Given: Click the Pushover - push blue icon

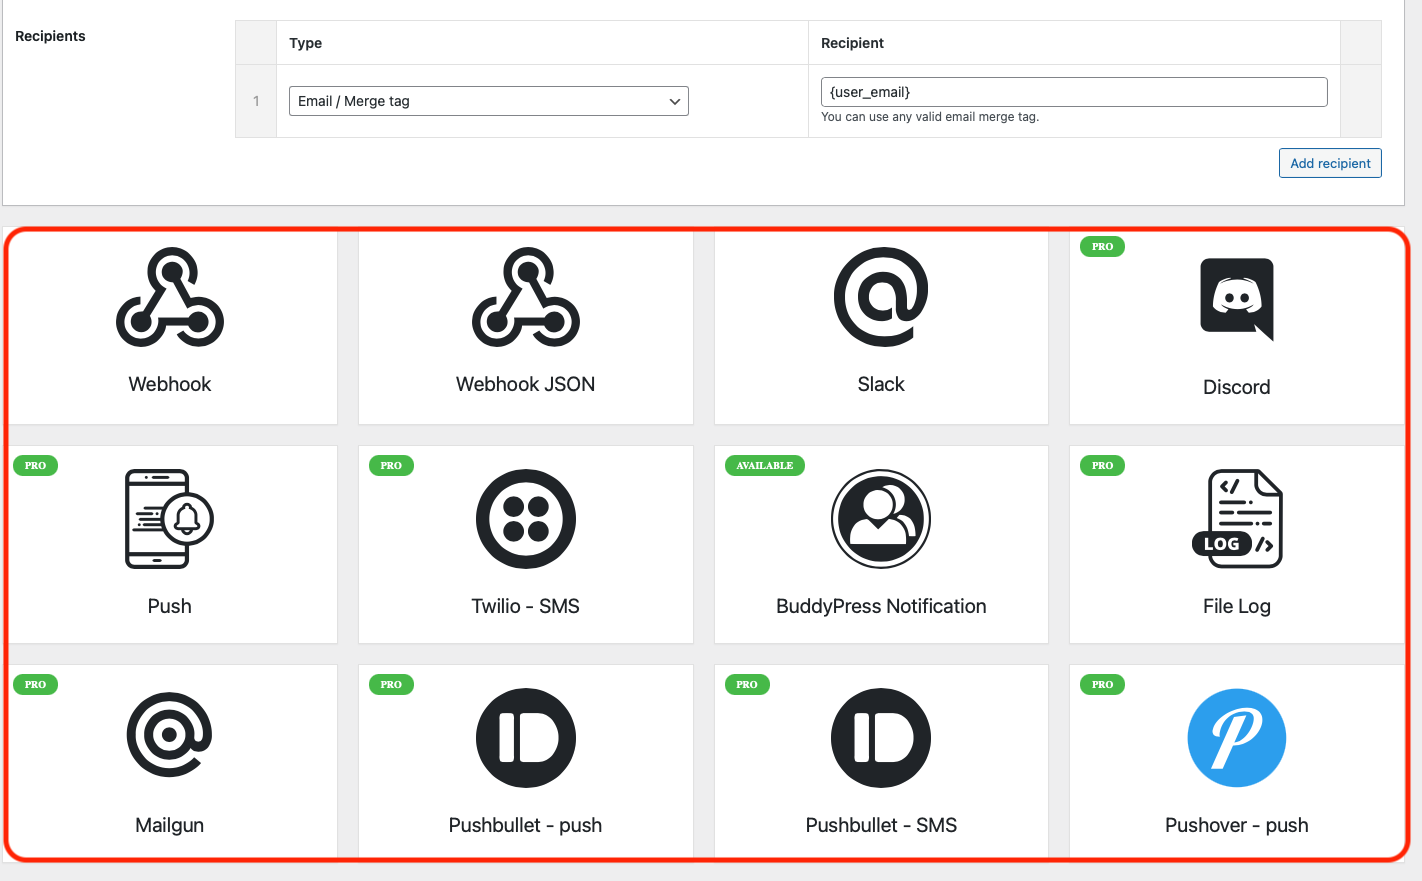Looking at the screenshot, I should (x=1237, y=737).
